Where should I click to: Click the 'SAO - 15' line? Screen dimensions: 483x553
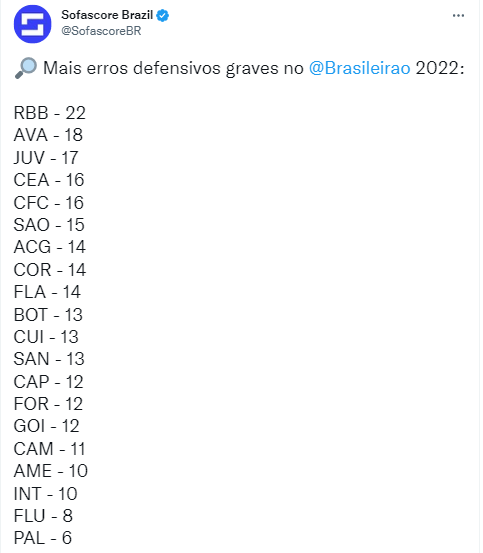pos(49,225)
